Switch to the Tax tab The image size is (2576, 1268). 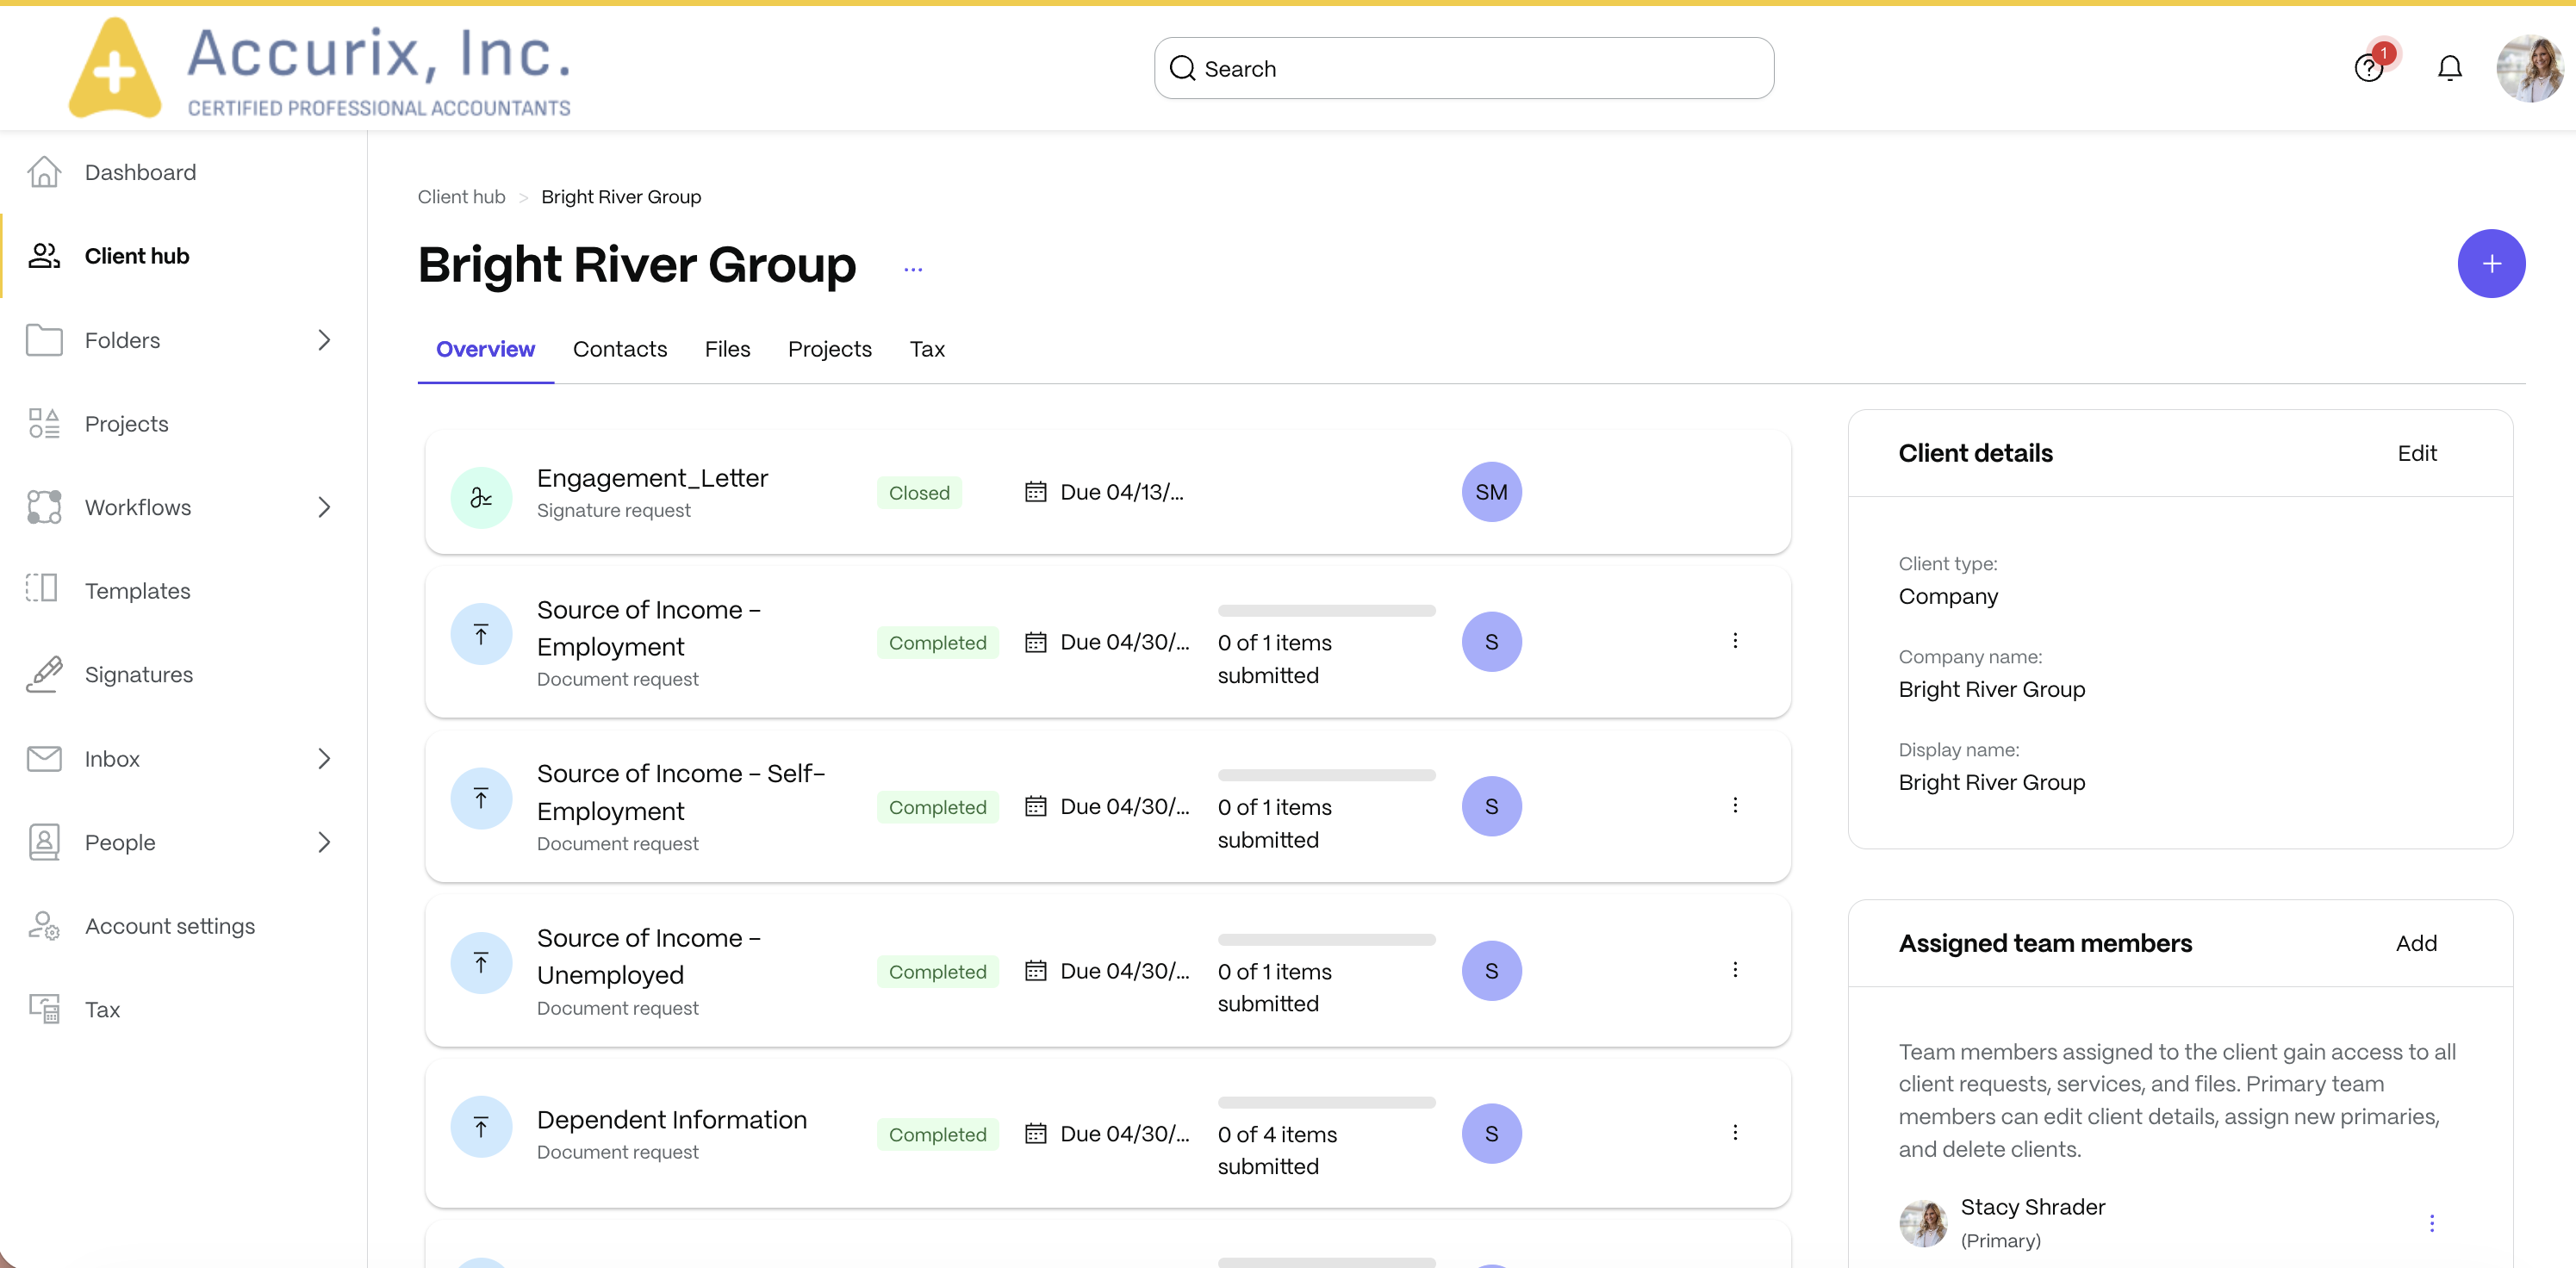[x=926, y=349]
